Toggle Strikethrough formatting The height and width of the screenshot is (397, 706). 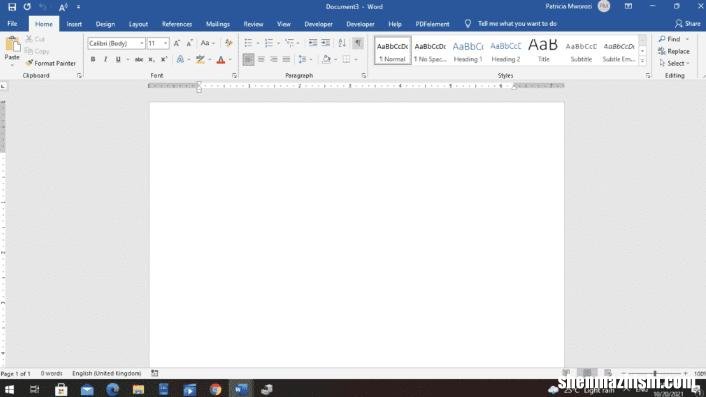(139, 59)
